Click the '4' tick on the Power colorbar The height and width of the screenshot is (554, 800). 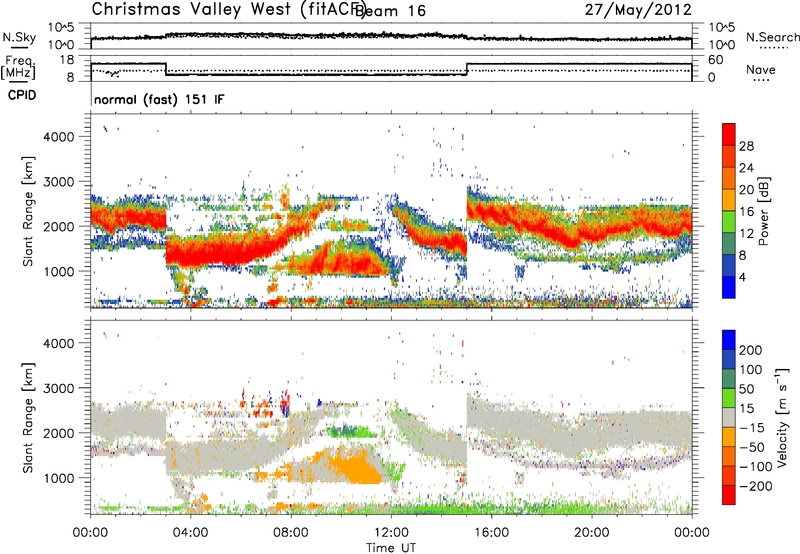(x=742, y=277)
